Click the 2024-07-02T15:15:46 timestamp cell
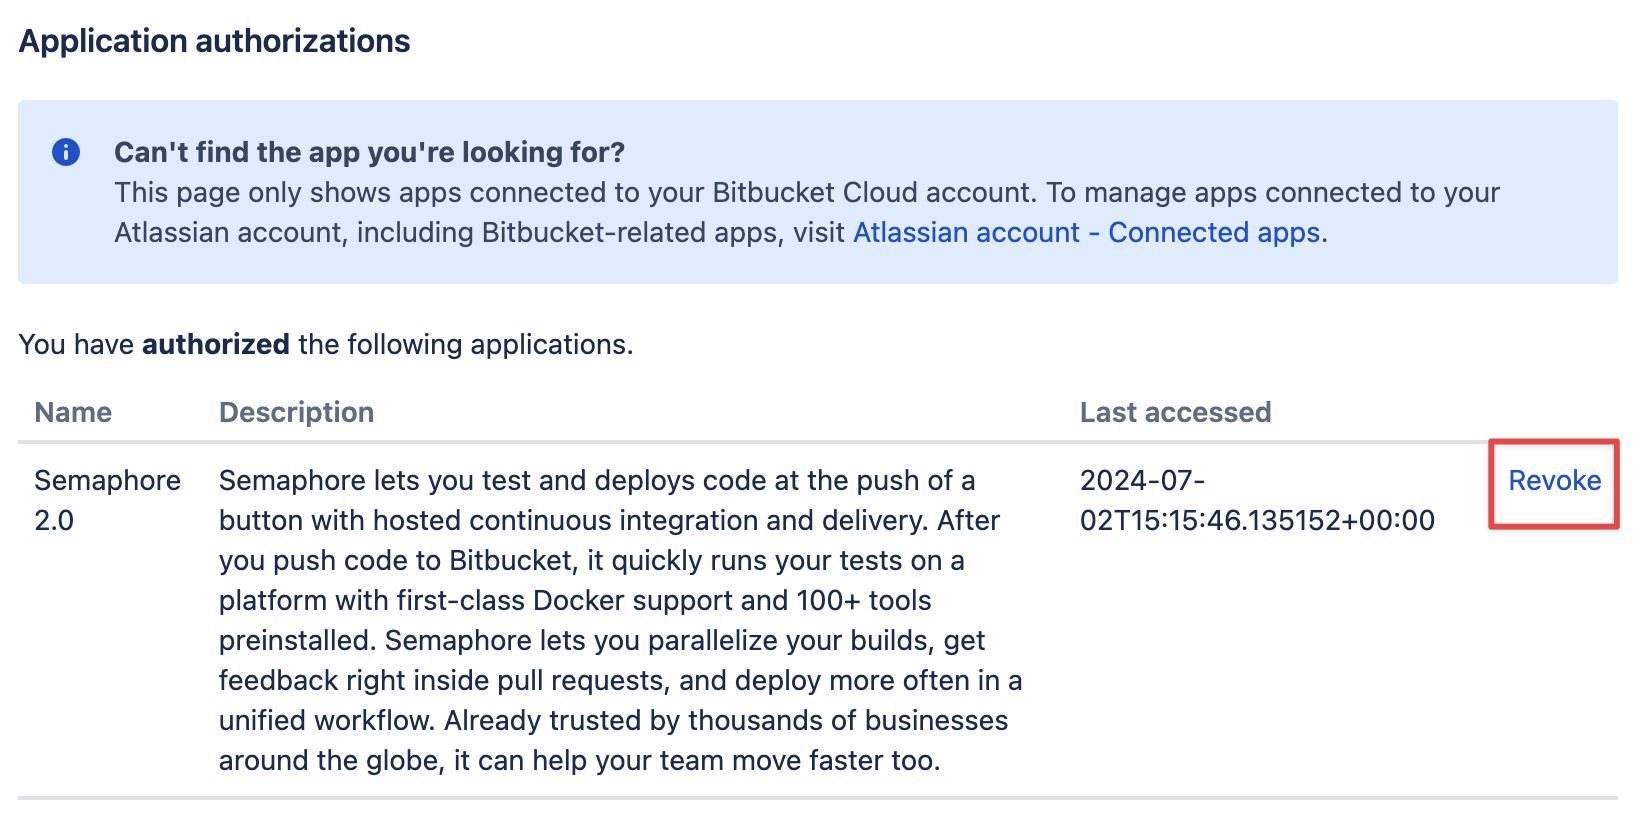1646x828 pixels. point(1257,500)
